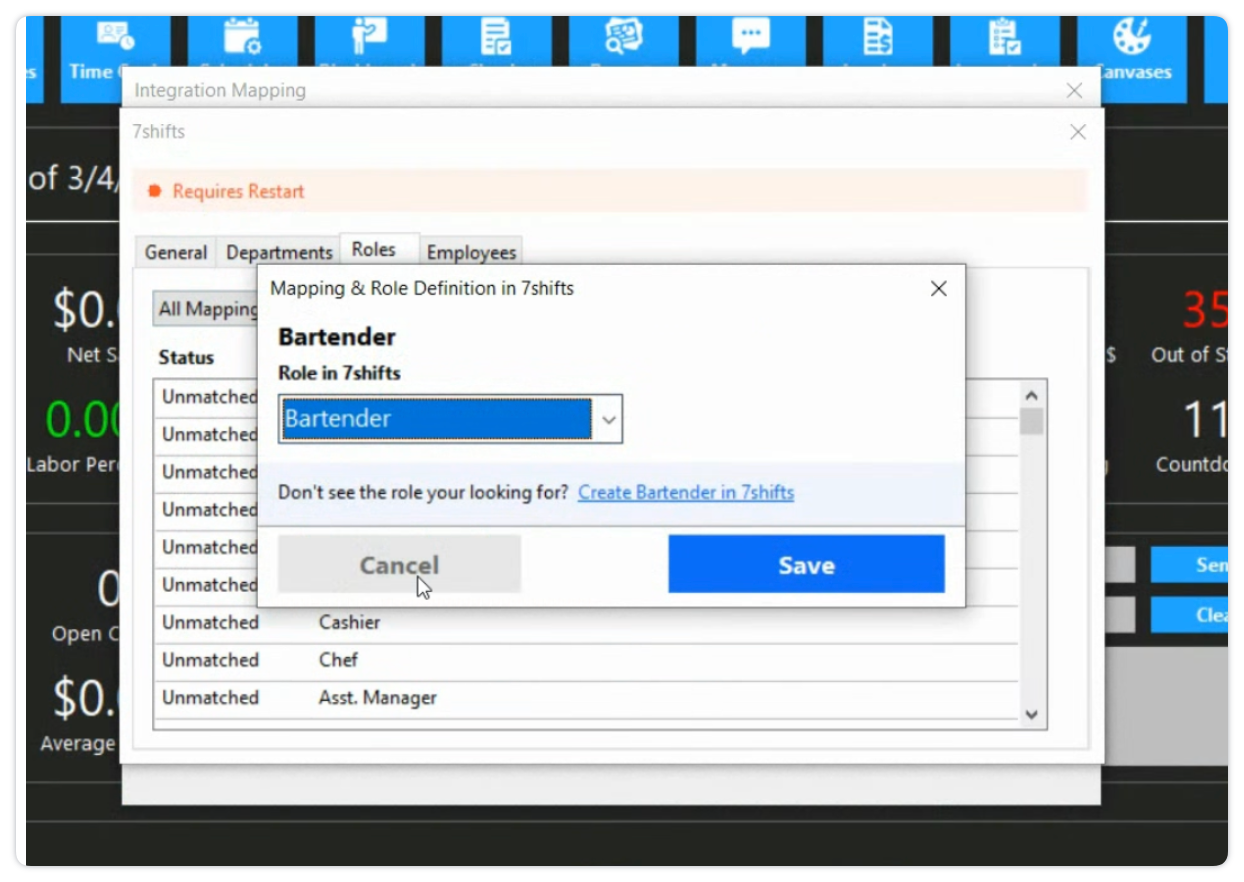
Task: Open the All Mappings filter dropdown
Action: (x=206, y=309)
